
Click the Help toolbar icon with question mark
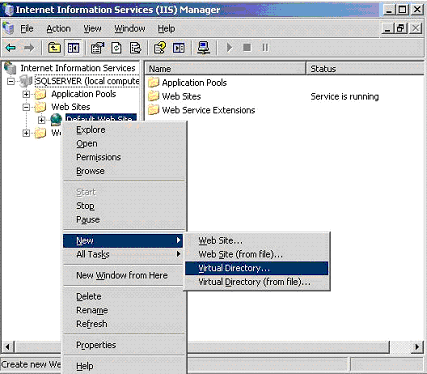click(159, 48)
